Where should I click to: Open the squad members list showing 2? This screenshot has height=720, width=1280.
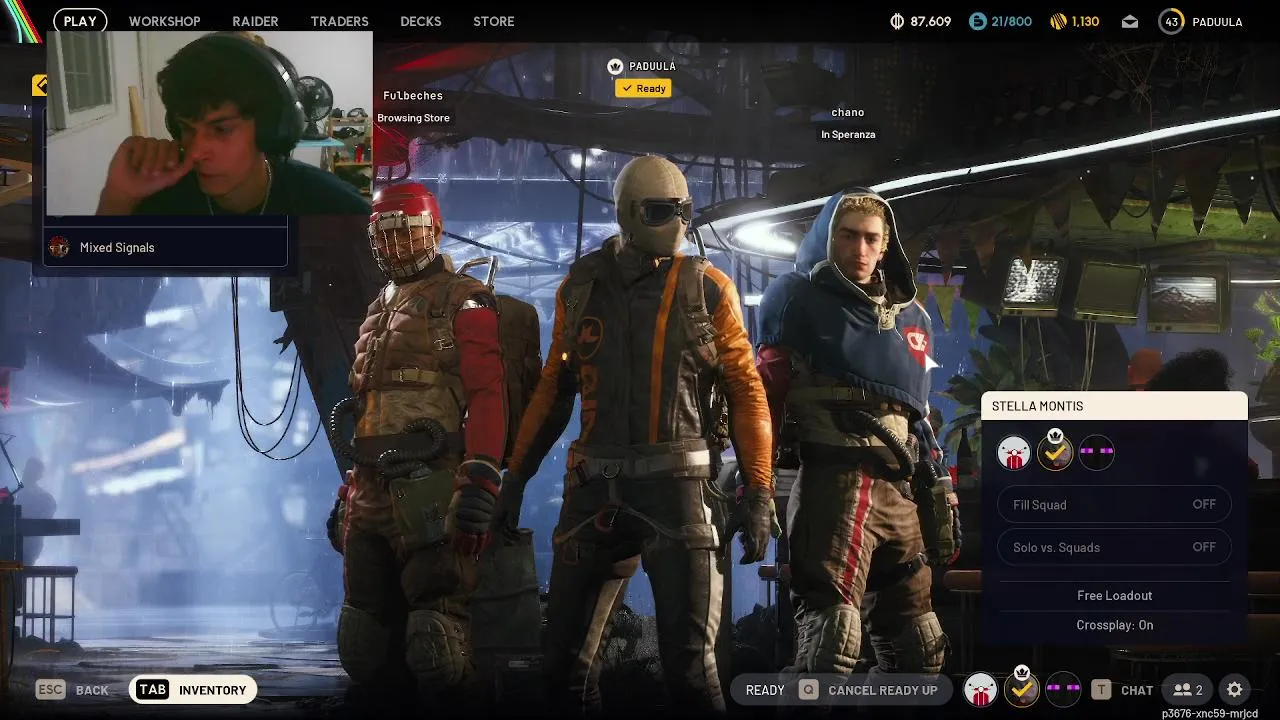1187,690
